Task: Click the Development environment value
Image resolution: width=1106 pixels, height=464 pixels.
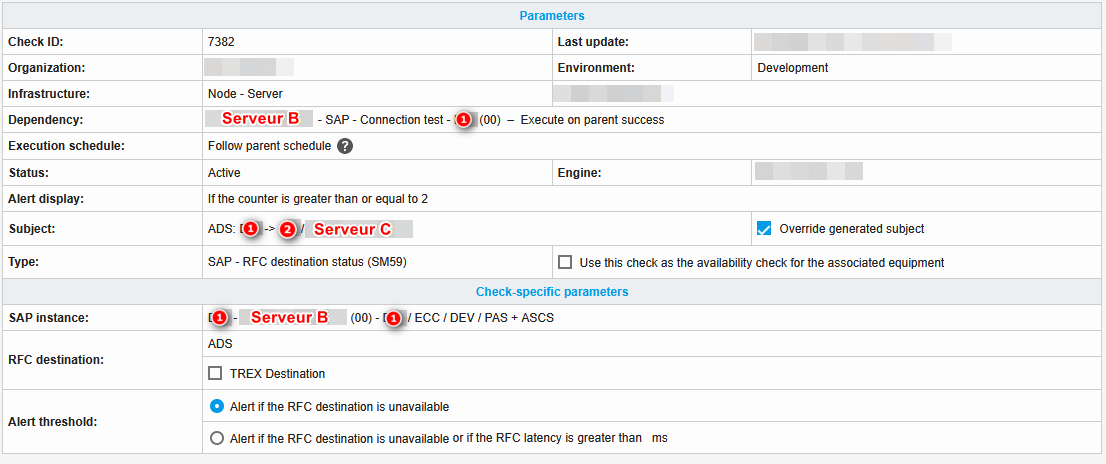Action: coord(793,68)
